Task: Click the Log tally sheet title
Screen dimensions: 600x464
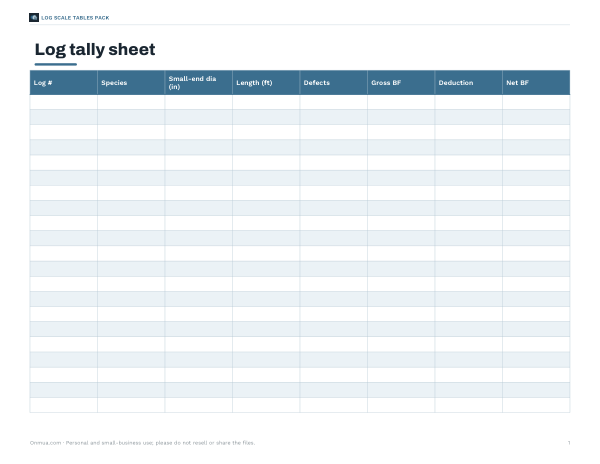Action: point(95,49)
